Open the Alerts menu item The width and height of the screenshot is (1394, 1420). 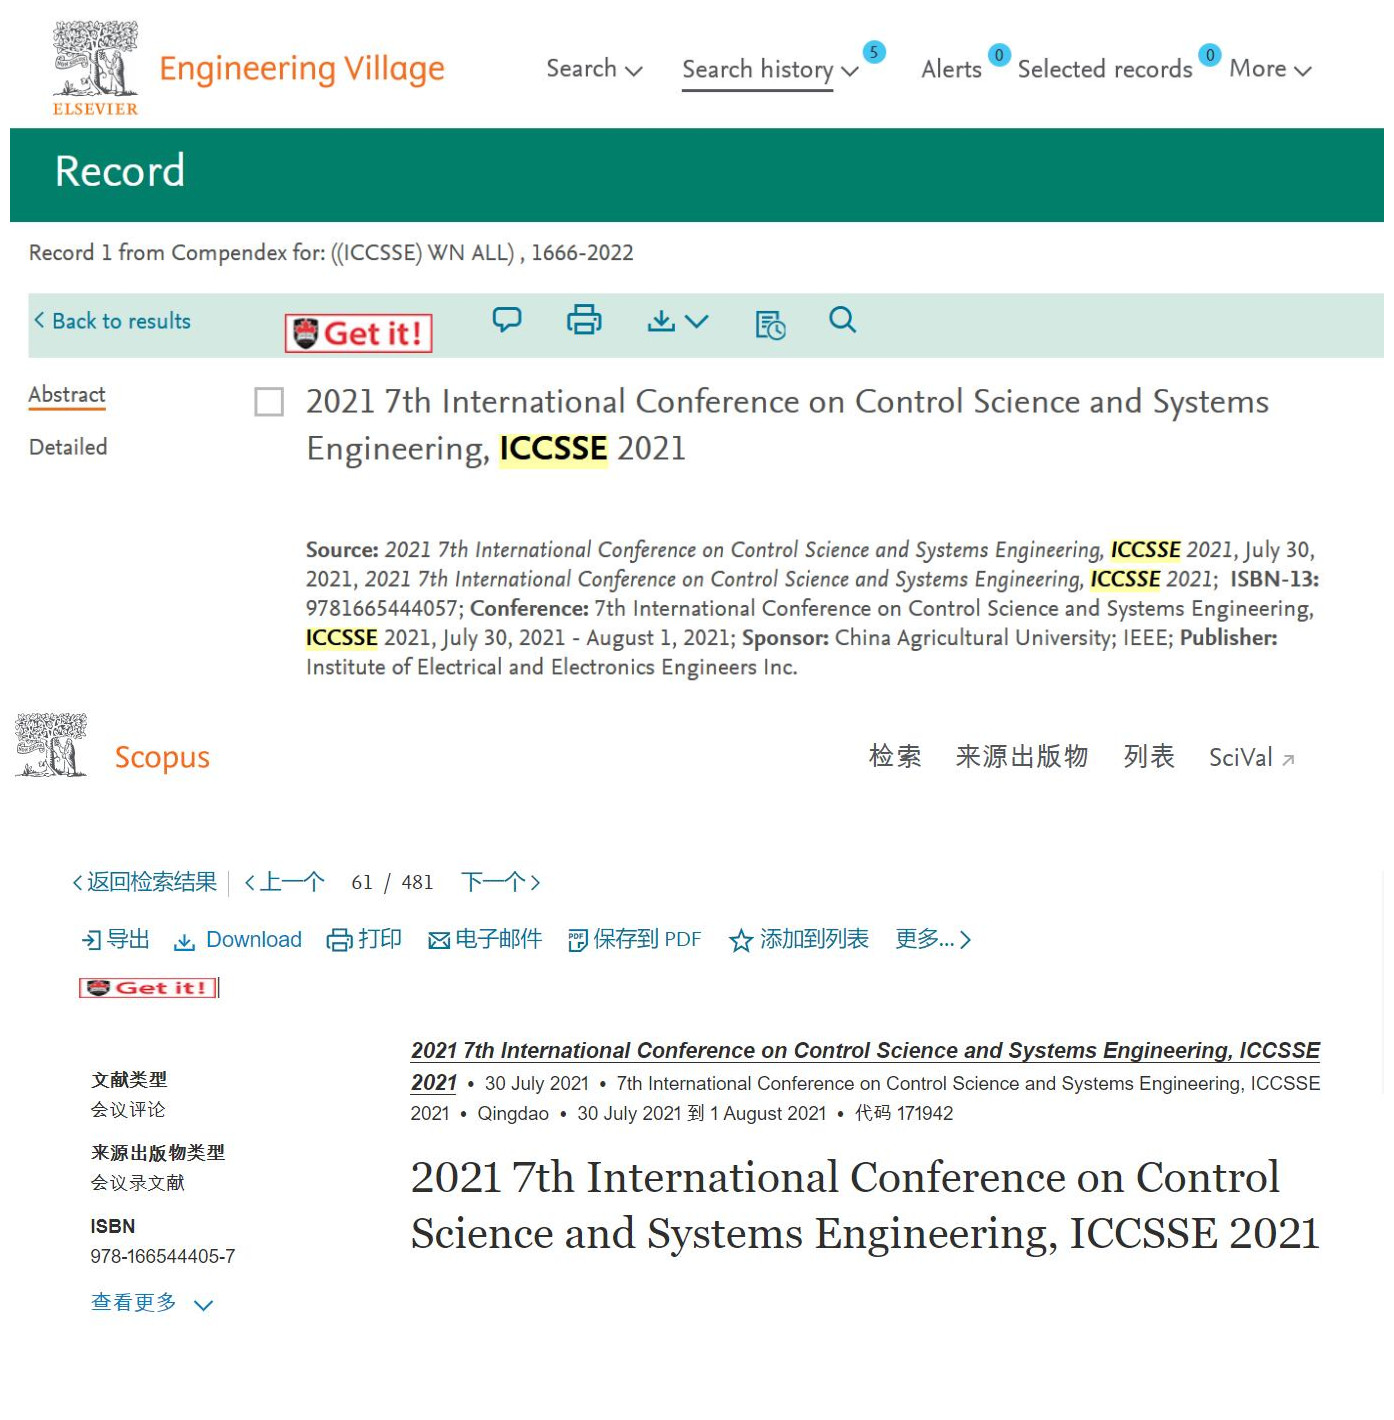tap(951, 69)
